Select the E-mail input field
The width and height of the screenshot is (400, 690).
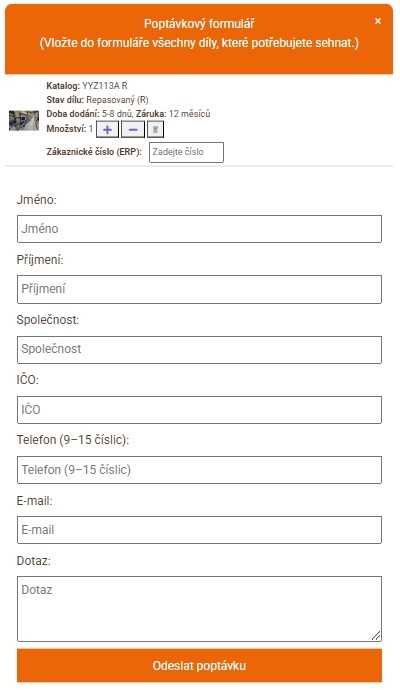(x=199, y=530)
